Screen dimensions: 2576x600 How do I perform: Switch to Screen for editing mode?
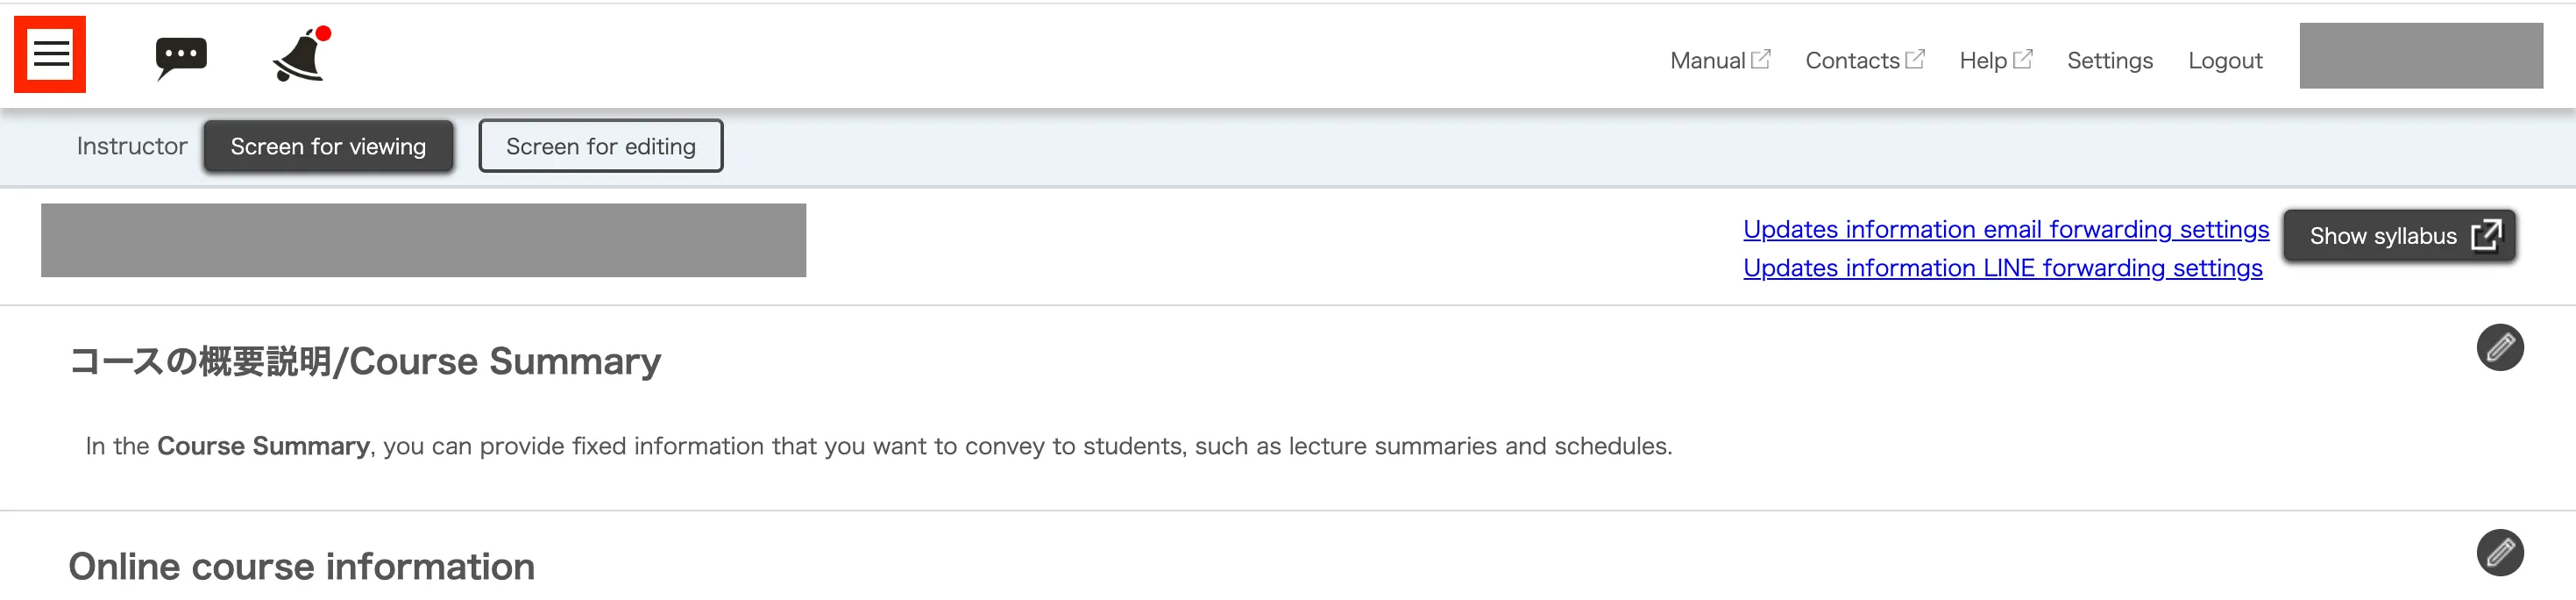click(x=600, y=147)
